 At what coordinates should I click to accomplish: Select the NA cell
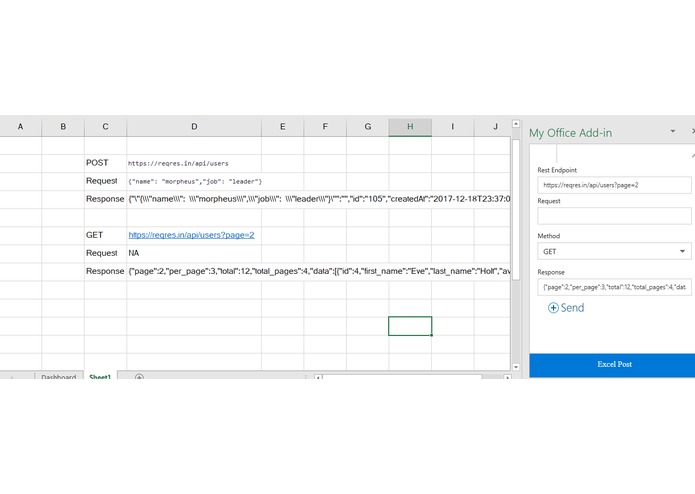(194, 253)
